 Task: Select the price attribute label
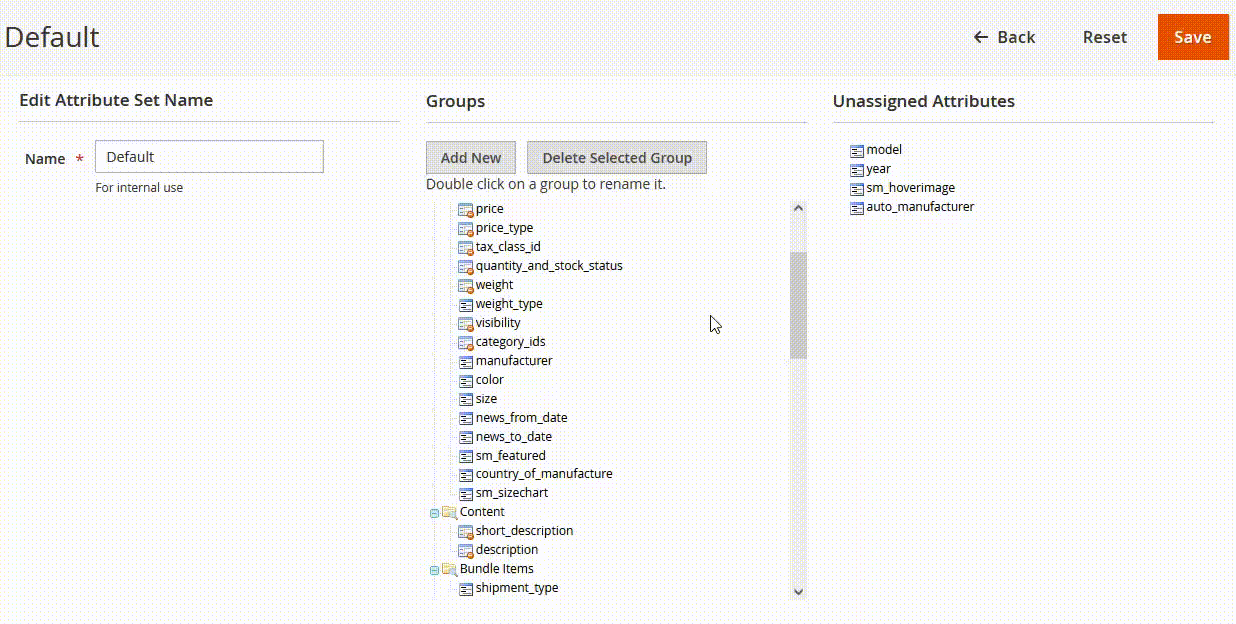[490, 209]
